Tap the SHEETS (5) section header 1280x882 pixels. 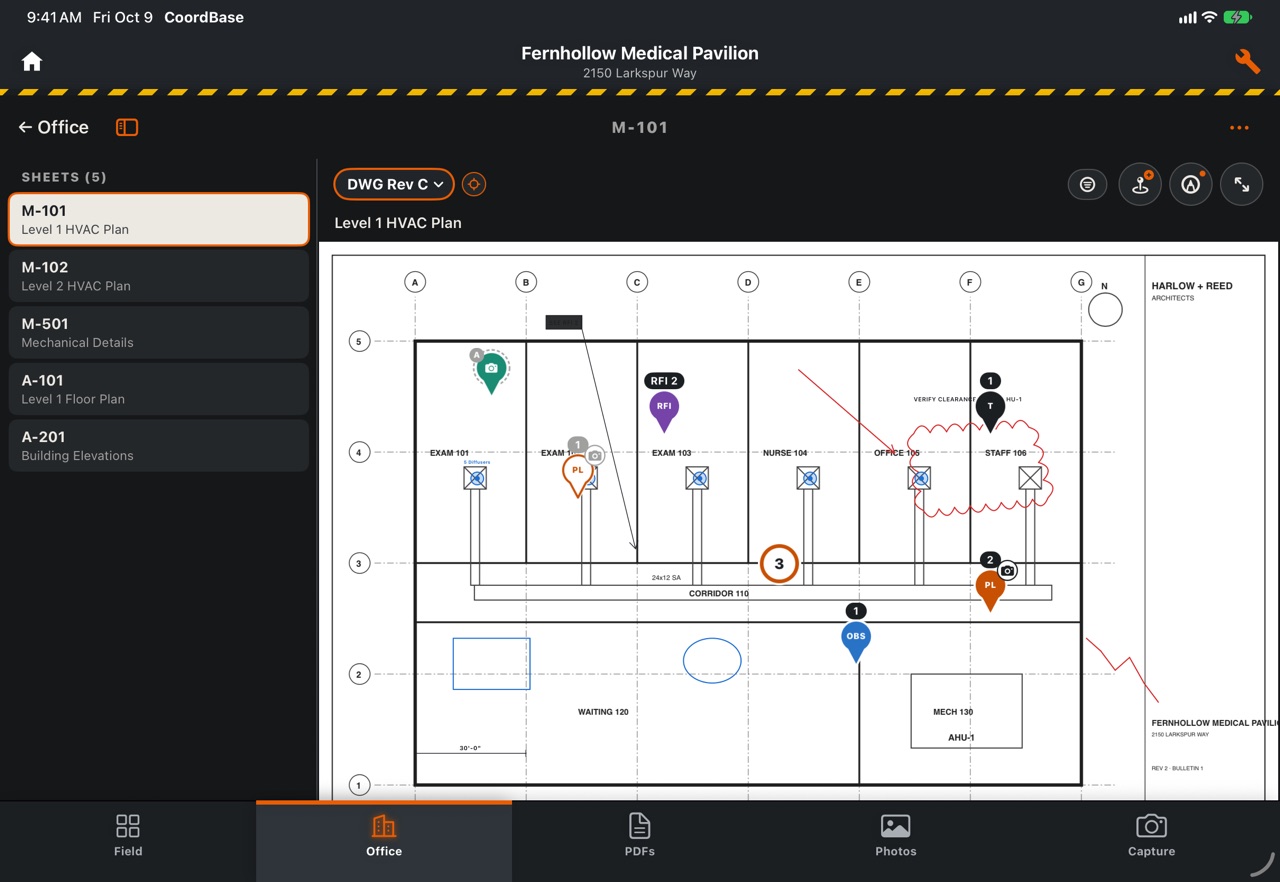point(64,177)
